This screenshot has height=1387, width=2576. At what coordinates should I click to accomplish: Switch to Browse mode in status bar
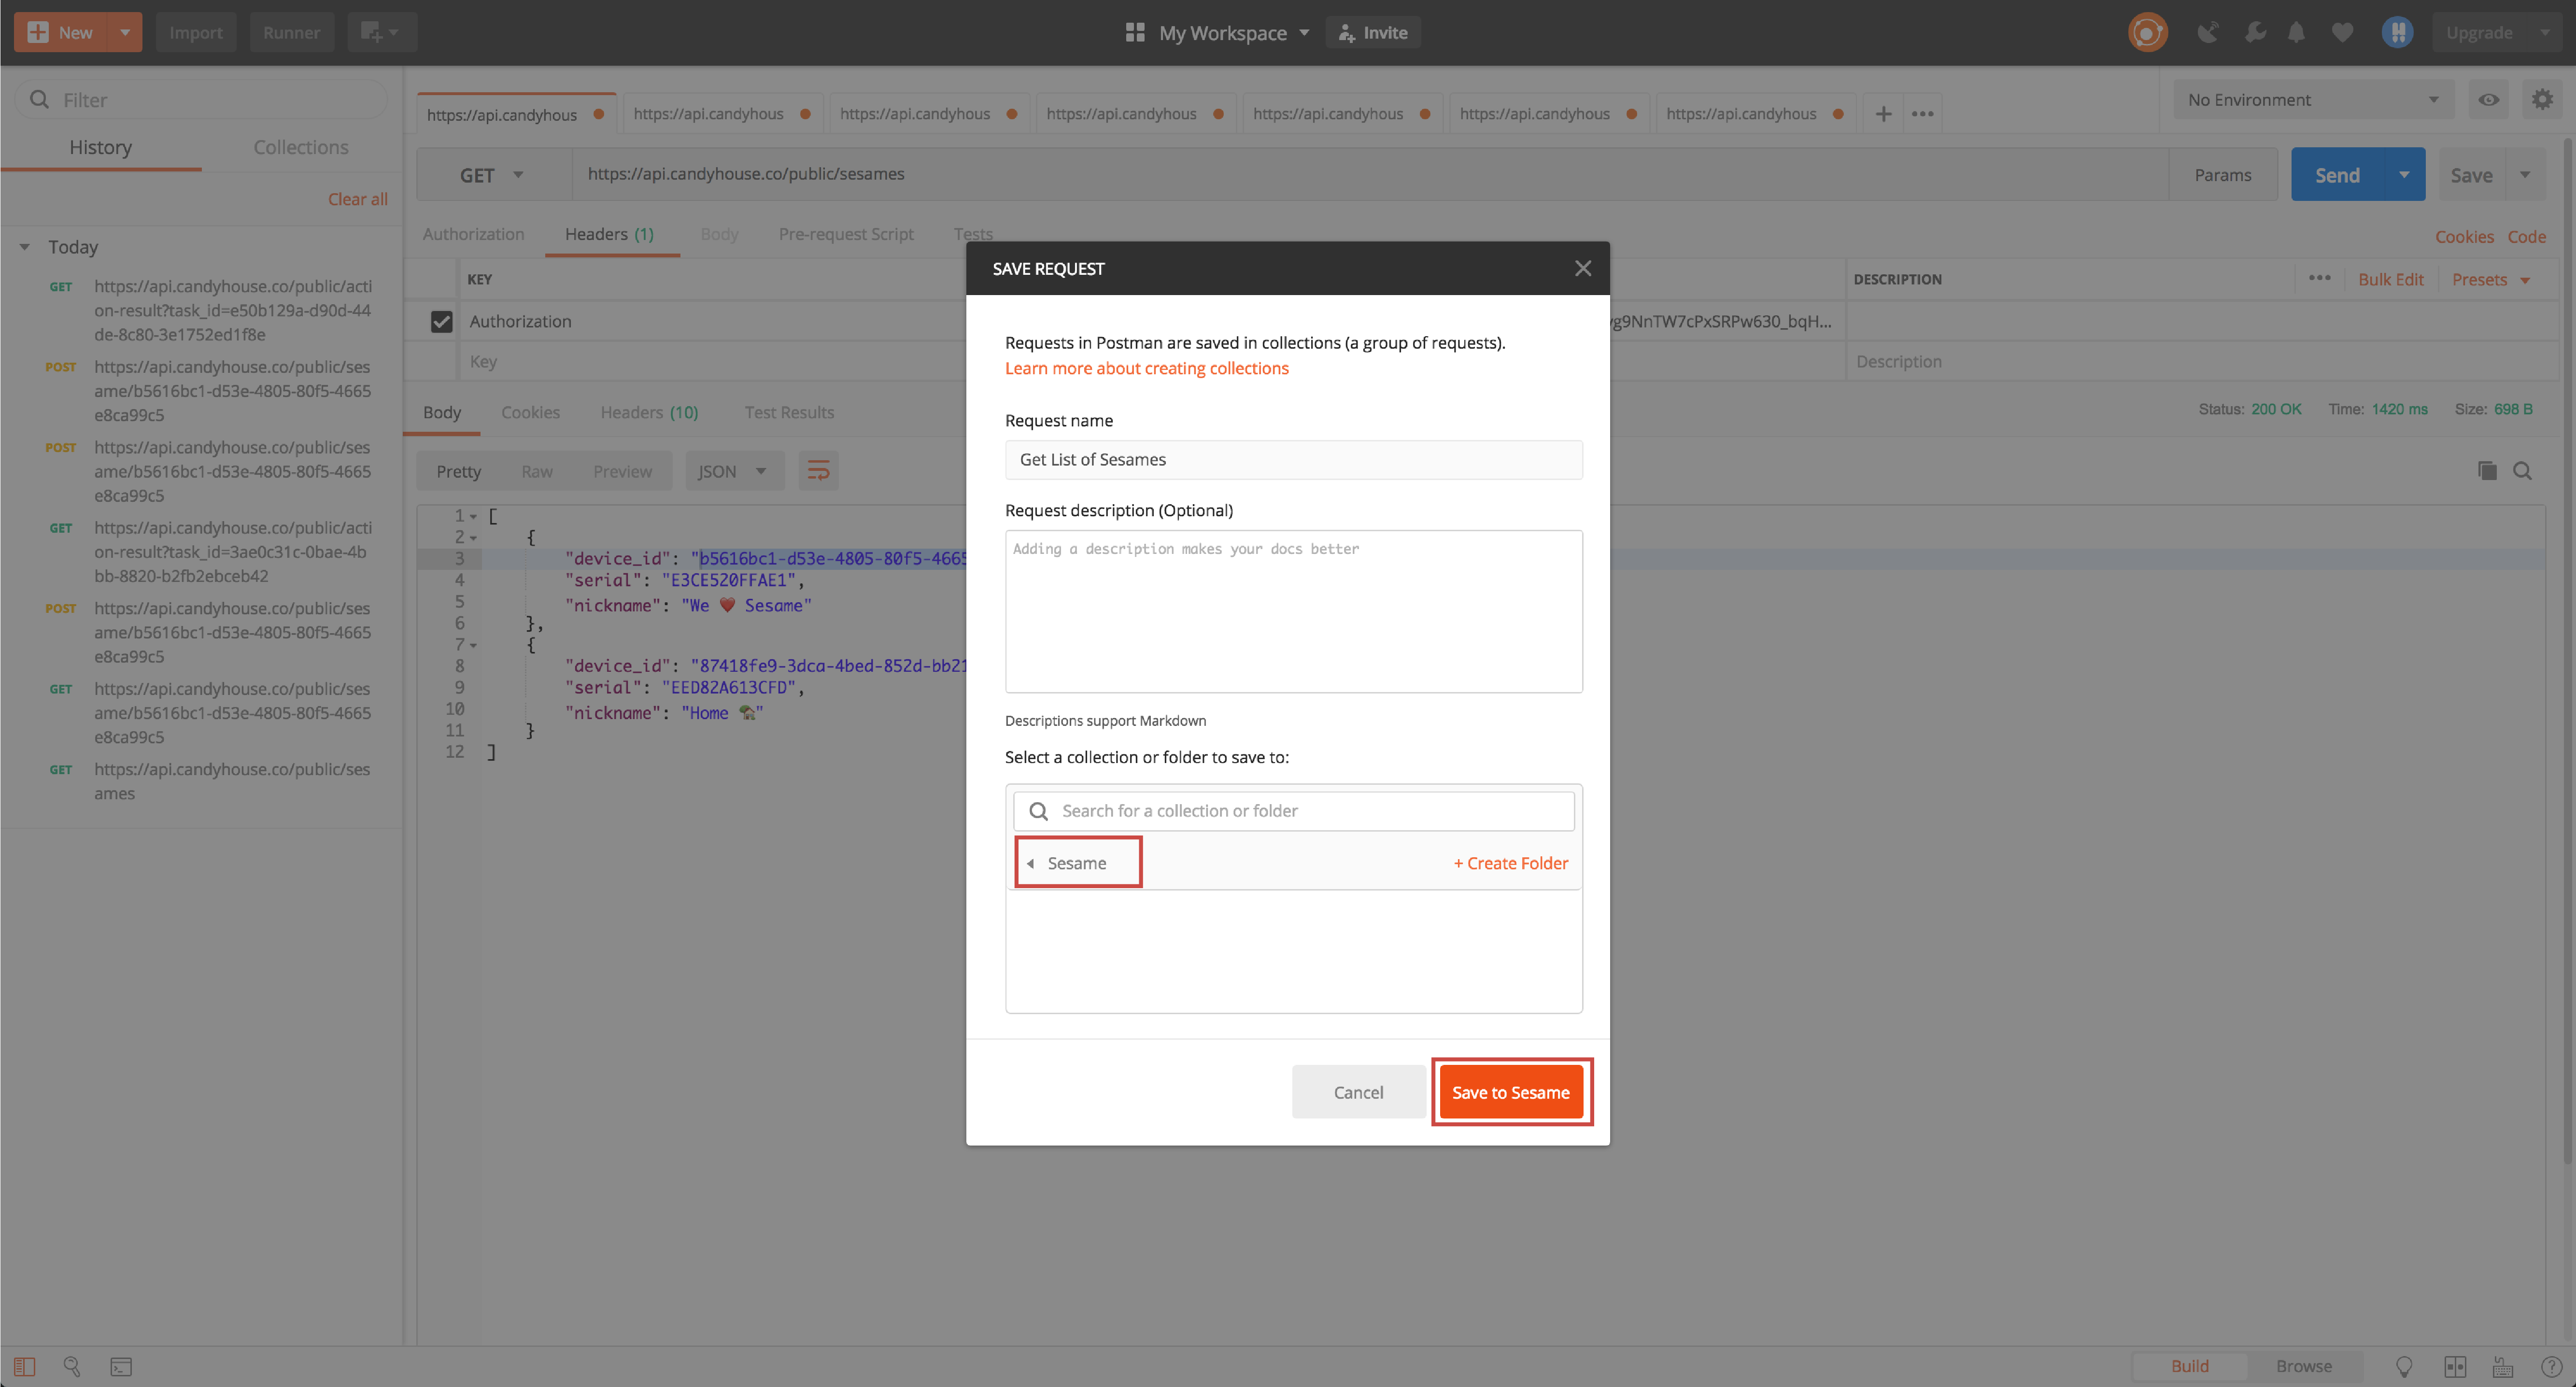click(x=2303, y=1366)
